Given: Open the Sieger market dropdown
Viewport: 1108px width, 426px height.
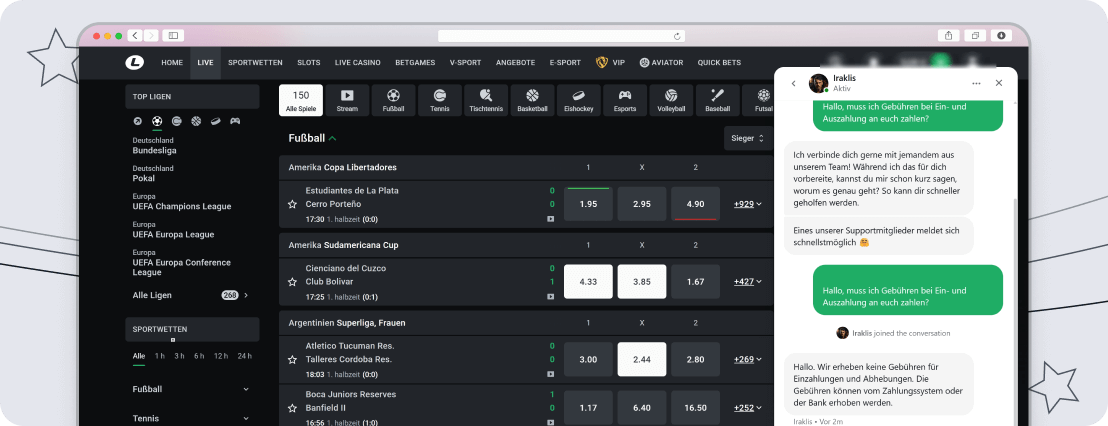Looking at the screenshot, I should click(748, 138).
